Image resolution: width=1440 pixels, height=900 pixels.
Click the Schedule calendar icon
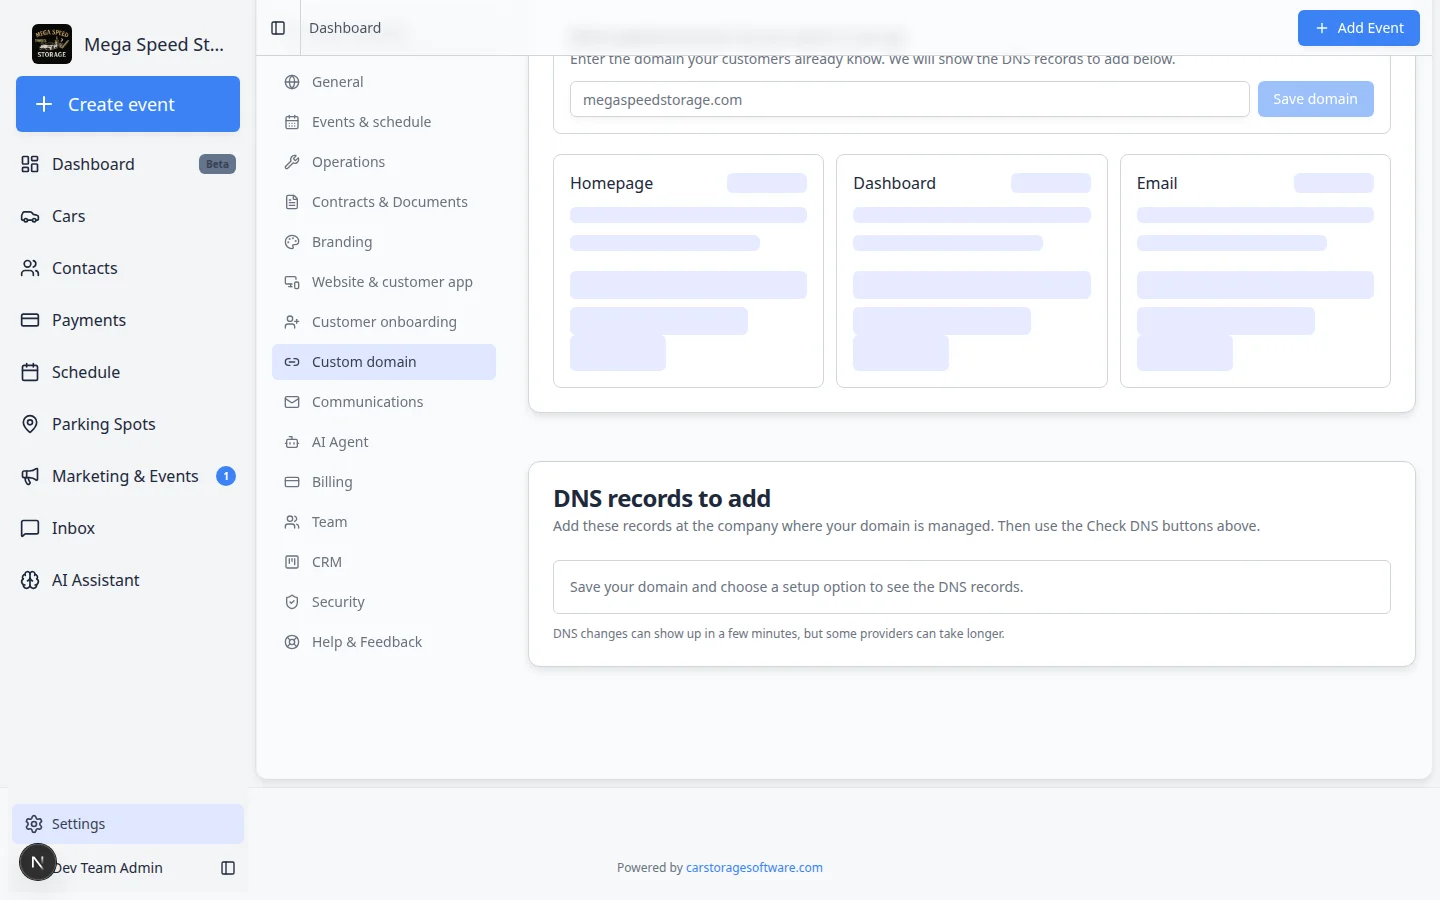[30, 372]
